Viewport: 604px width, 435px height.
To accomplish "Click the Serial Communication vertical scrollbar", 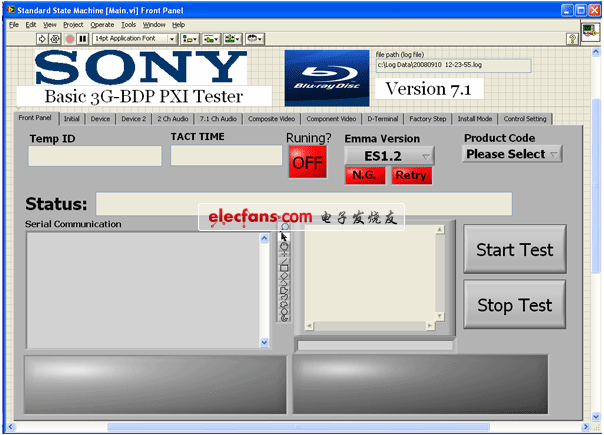I will [x=265, y=290].
